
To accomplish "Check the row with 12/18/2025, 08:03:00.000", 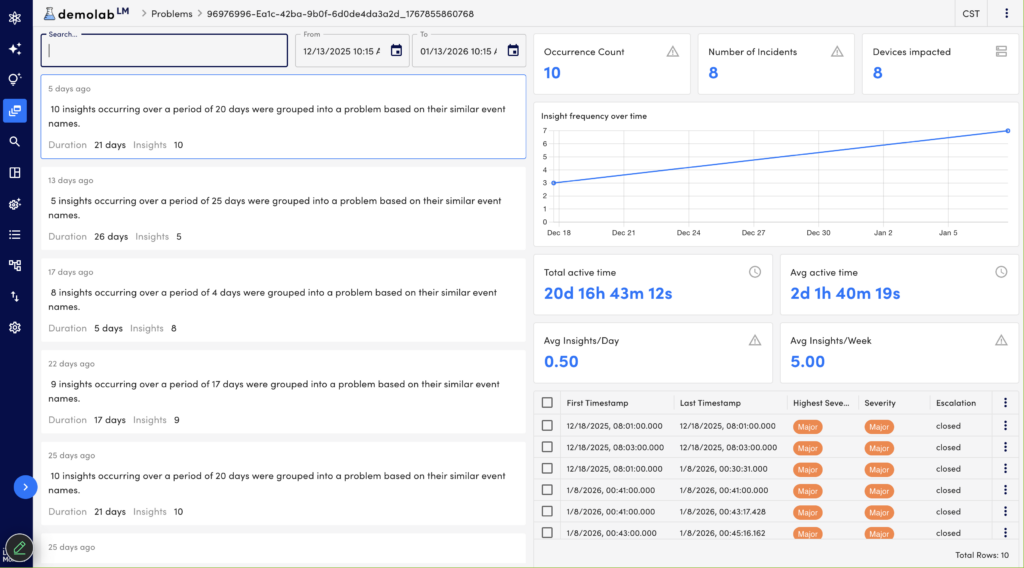I will click(x=547, y=447).
